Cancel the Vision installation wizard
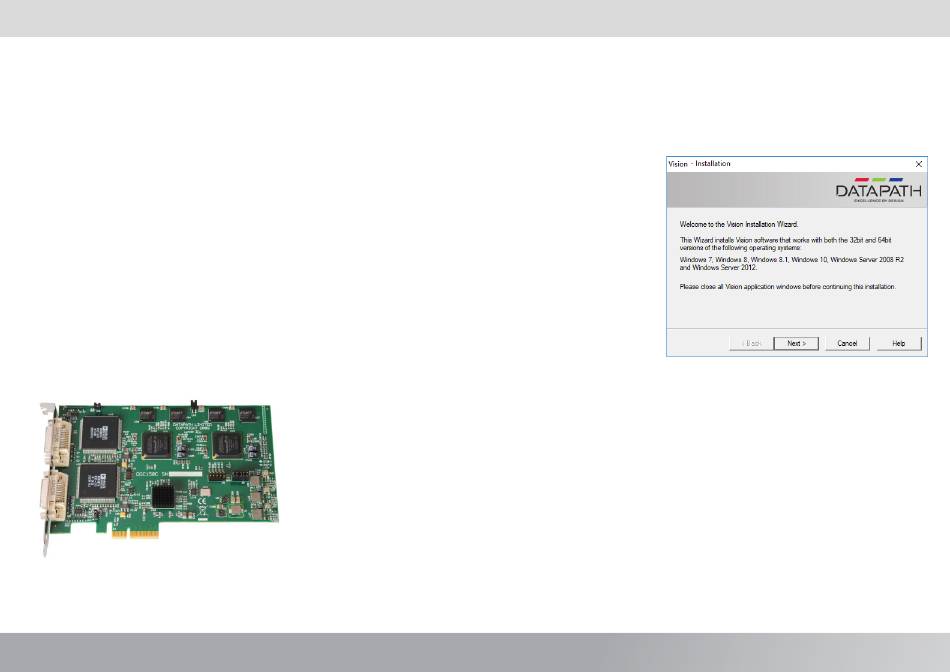The image size is (950, 672). (847, 344)
